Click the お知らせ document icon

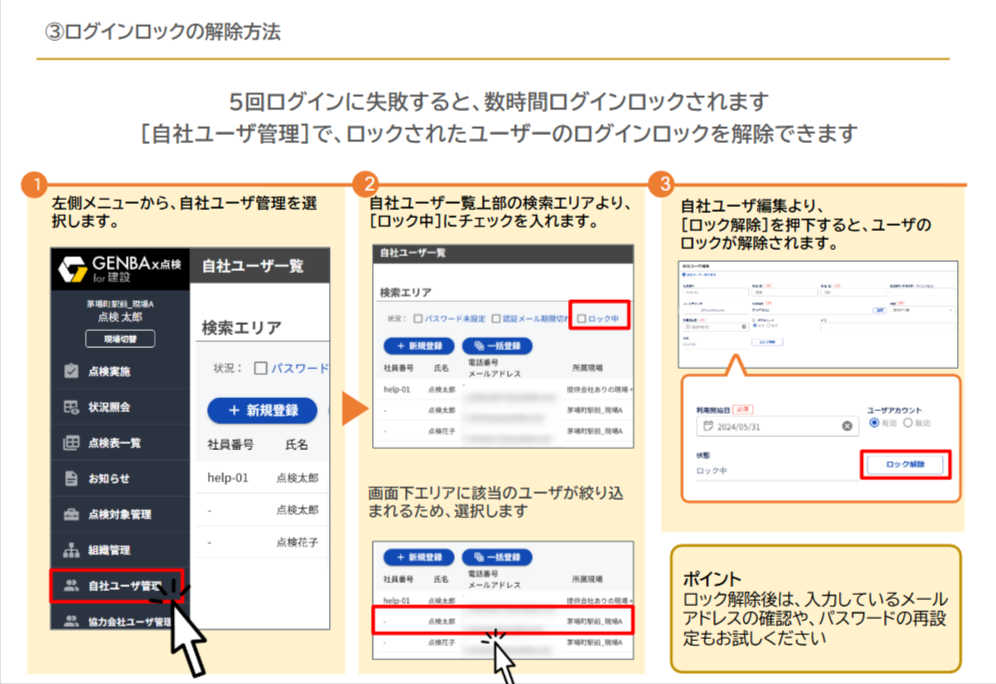(71, 478)
